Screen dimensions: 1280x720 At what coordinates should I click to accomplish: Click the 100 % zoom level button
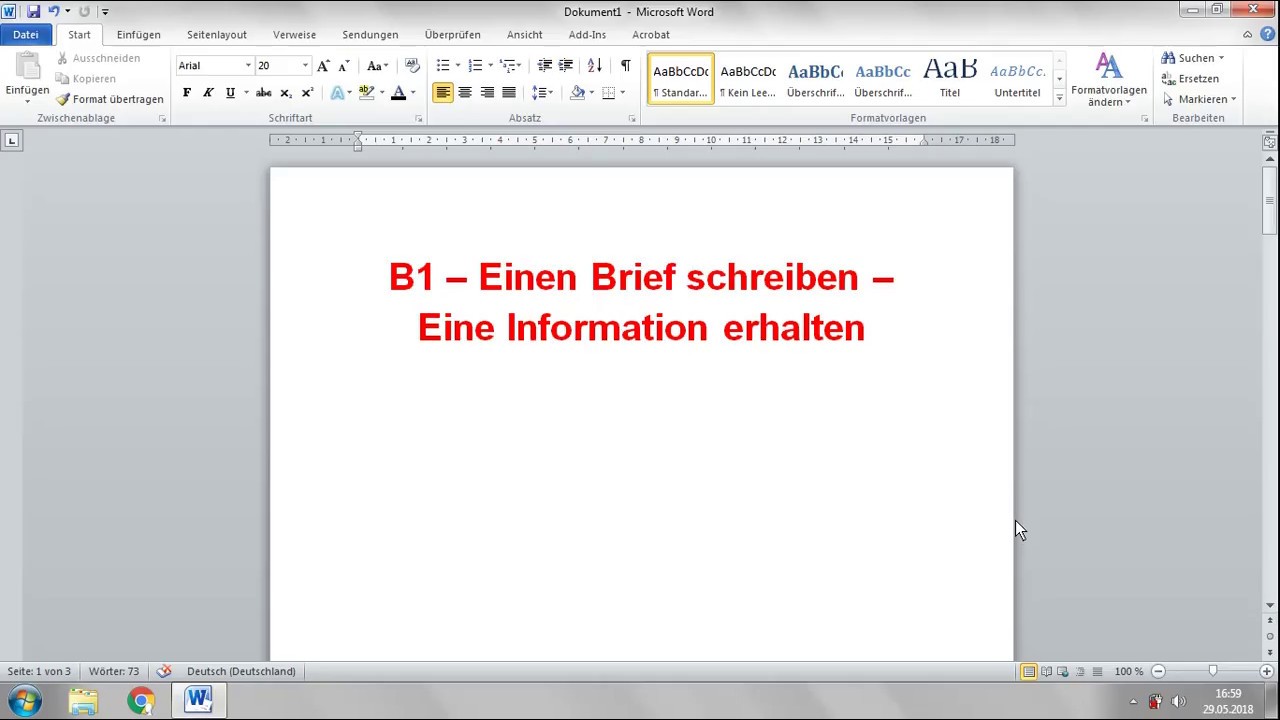tap(1129, 671)
